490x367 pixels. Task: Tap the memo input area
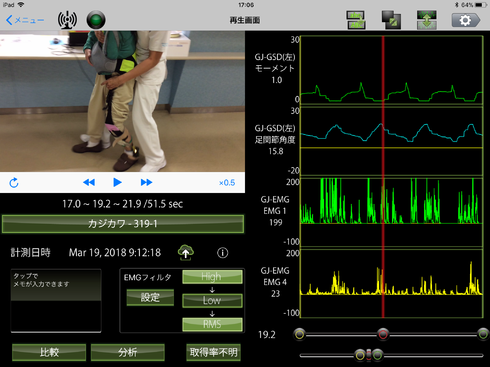click(56, 301)
